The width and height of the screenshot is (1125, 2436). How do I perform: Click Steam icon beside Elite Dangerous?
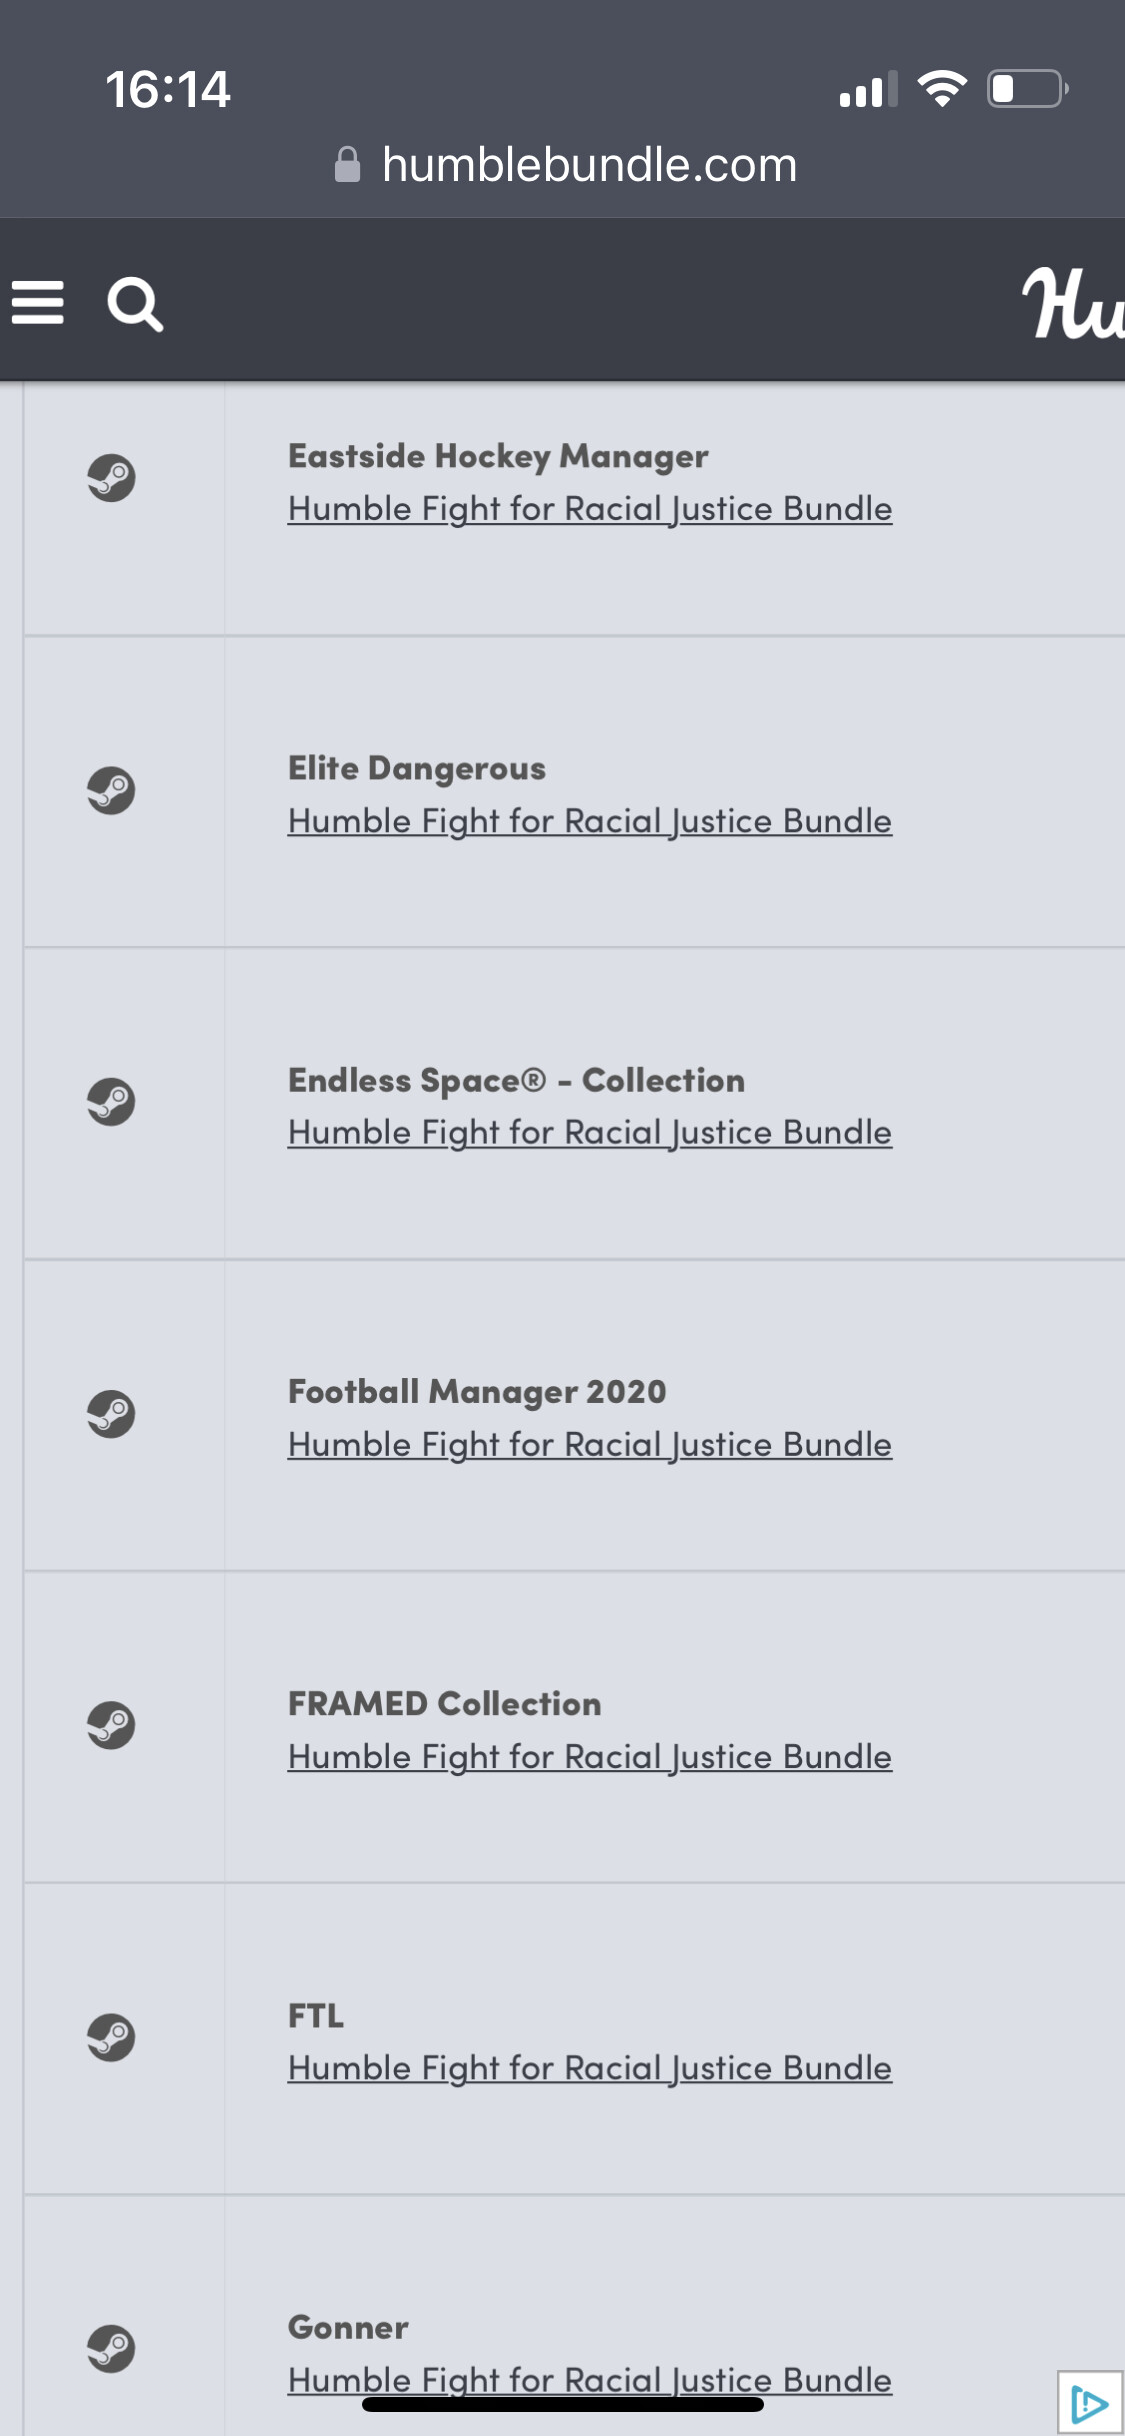click(111, 790)
